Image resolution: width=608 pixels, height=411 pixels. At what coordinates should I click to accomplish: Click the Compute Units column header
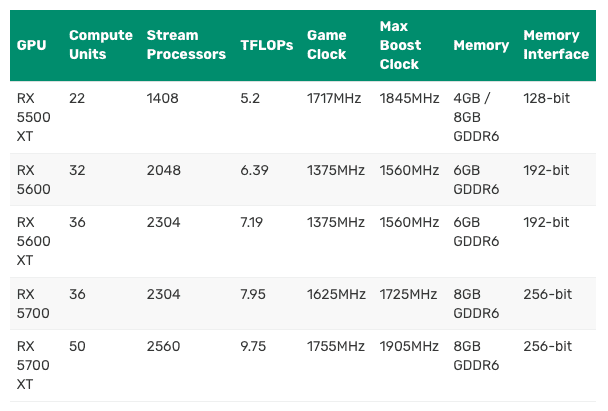[101, 45]
